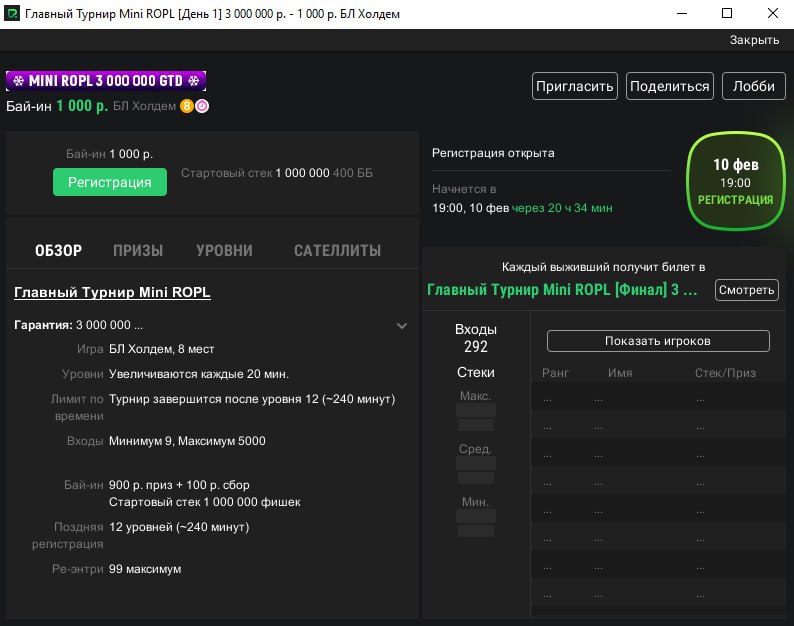The height and width of the screenshot is (626, 794).
Task: Click 'Минимум 9, Максимум 5000' text
Action: pyautogui.click(x=187, y=441)
